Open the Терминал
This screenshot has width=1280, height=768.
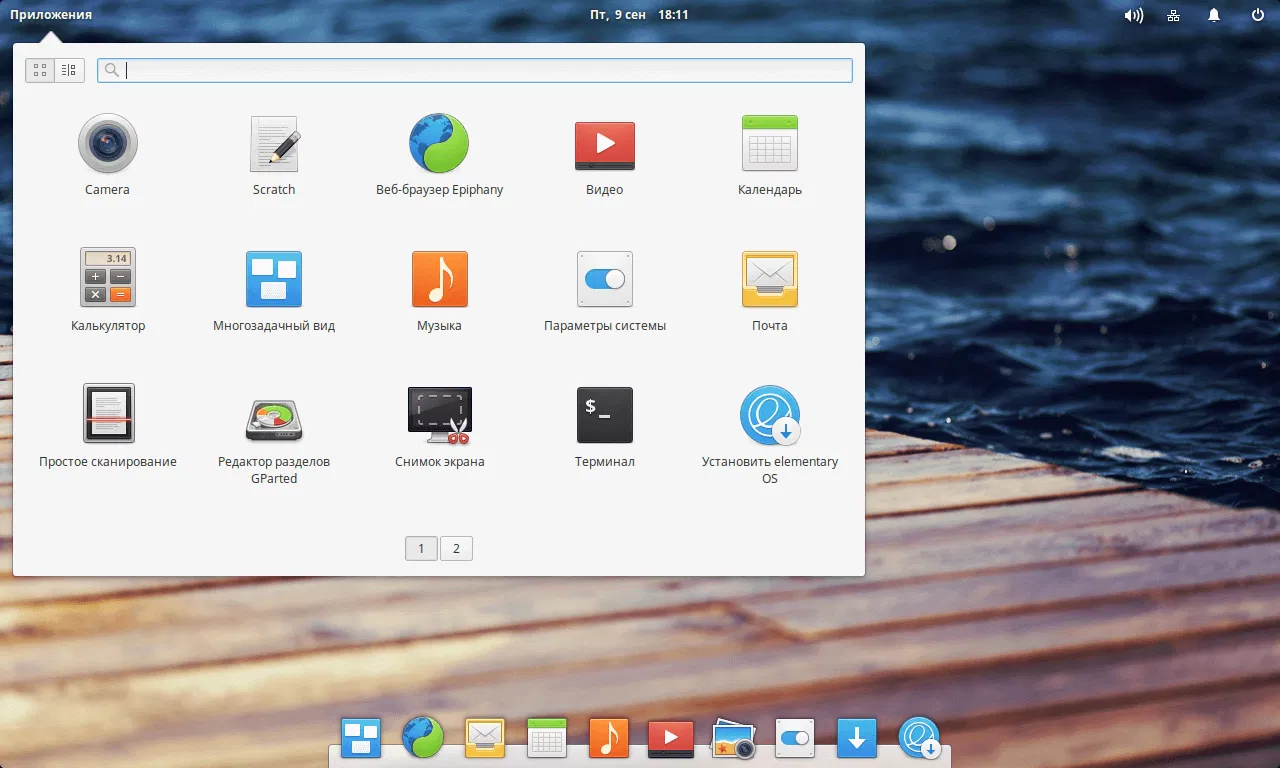[604, 415]
